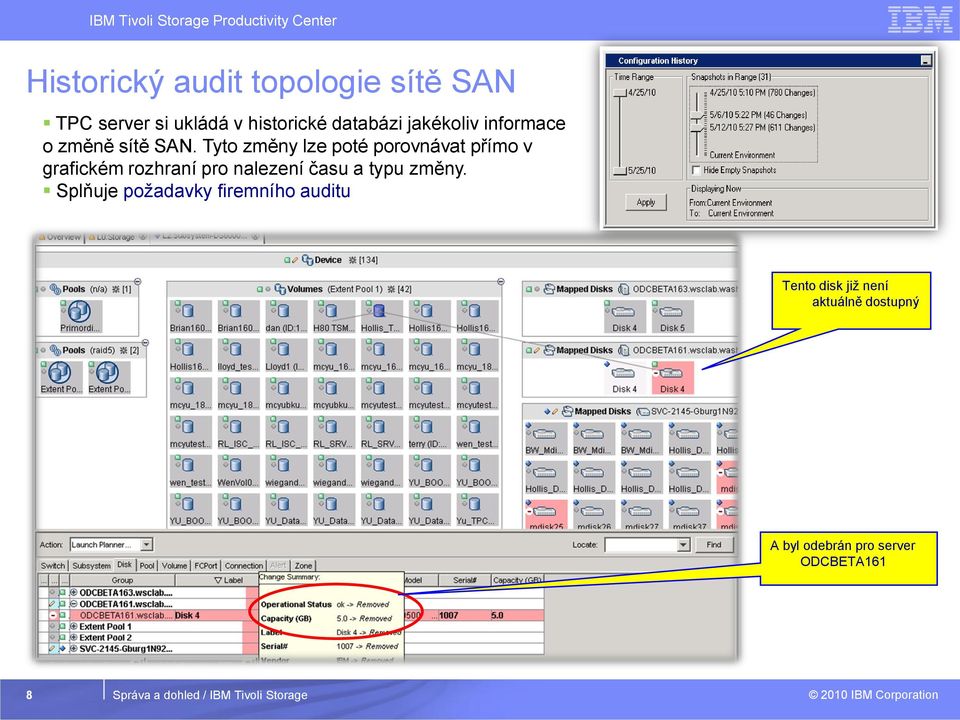Image resolution: width=960 pixels, height=720 pixels.
Task: Click the Volumes (Extent Pool 1) group icon
Action: coord(280,289)
